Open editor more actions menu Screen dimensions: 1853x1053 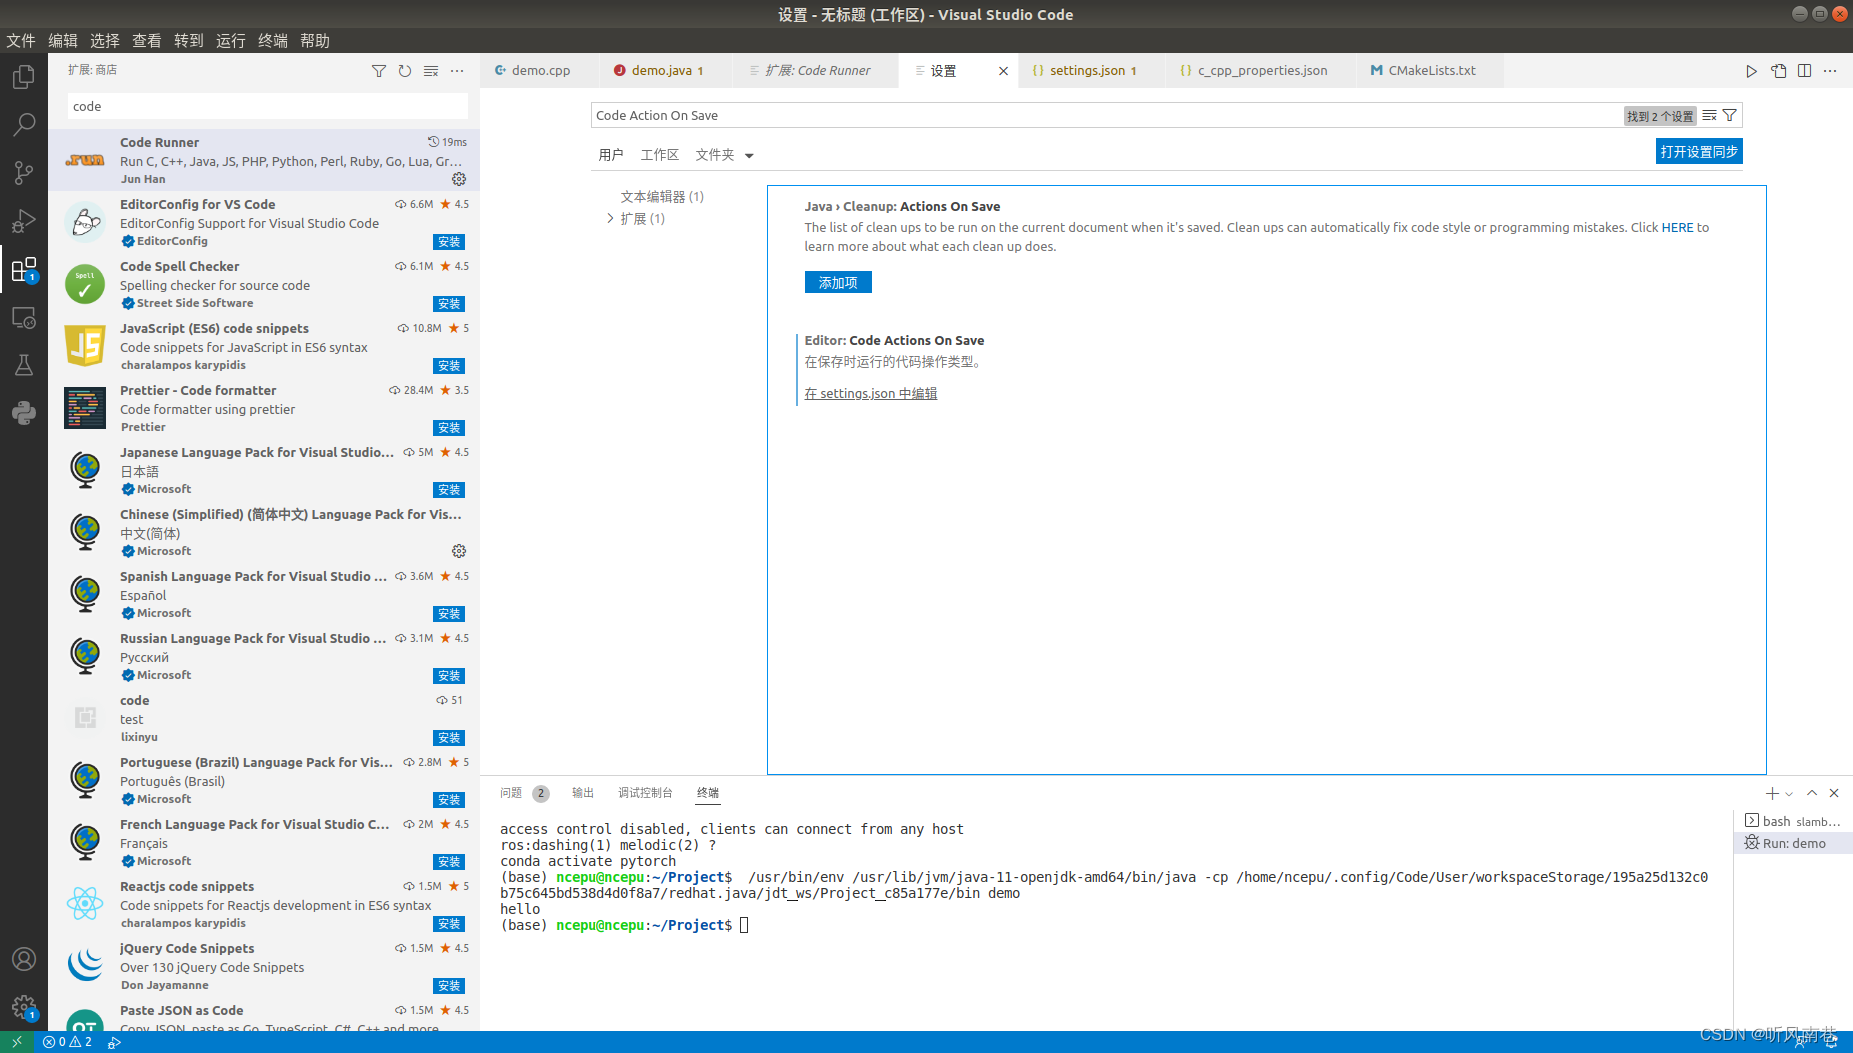click(1830, 71)
